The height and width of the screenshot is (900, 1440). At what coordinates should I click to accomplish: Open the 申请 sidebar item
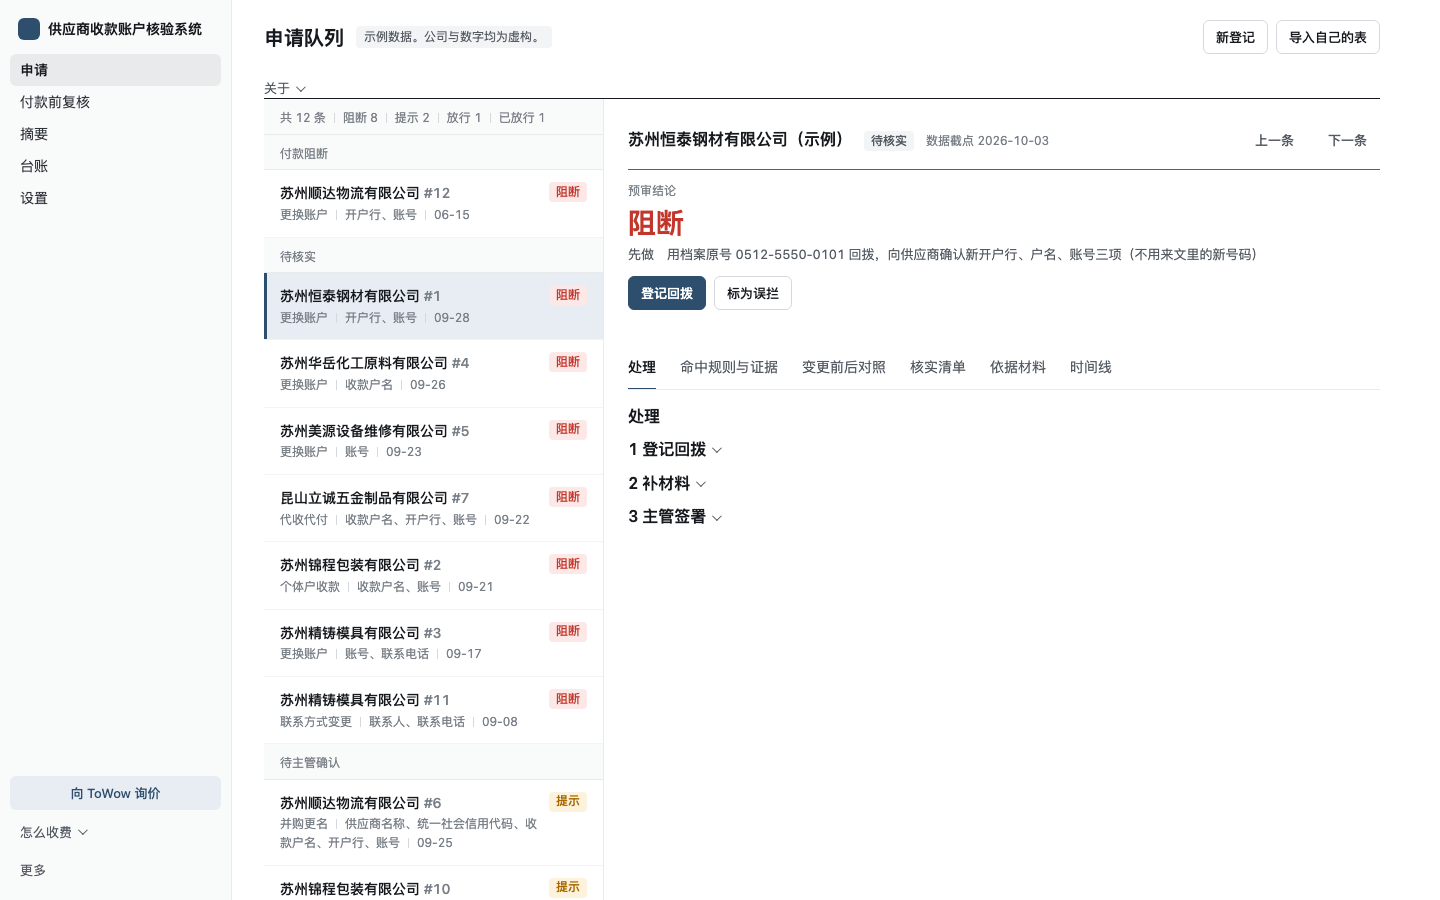tap(115, 70)
